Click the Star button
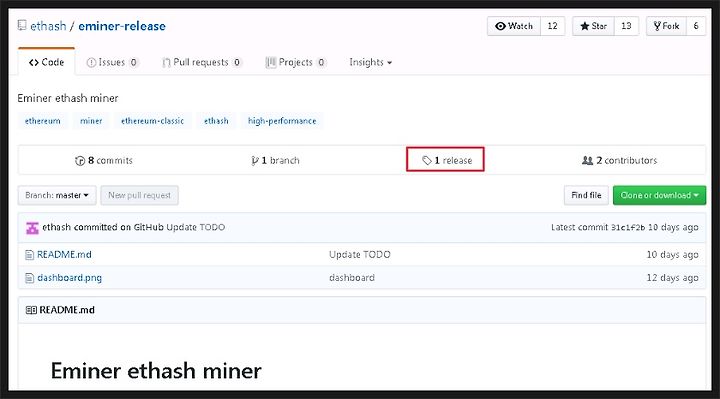The width and height of the screenshot is (720, 399). coord(593,26)
